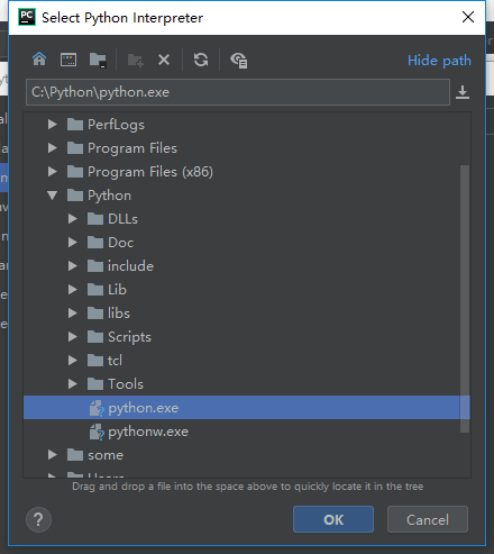
Task: Select the some folder label
Action: click(105, 455)
